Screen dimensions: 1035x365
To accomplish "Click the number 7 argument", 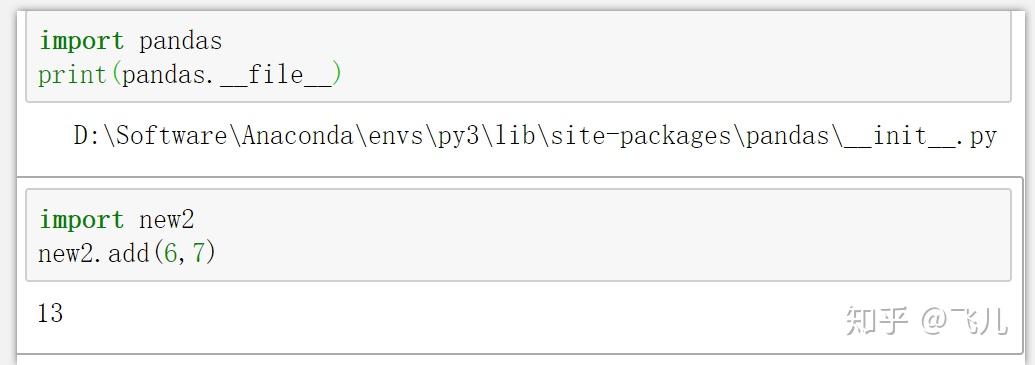I will tap(199, 253).
